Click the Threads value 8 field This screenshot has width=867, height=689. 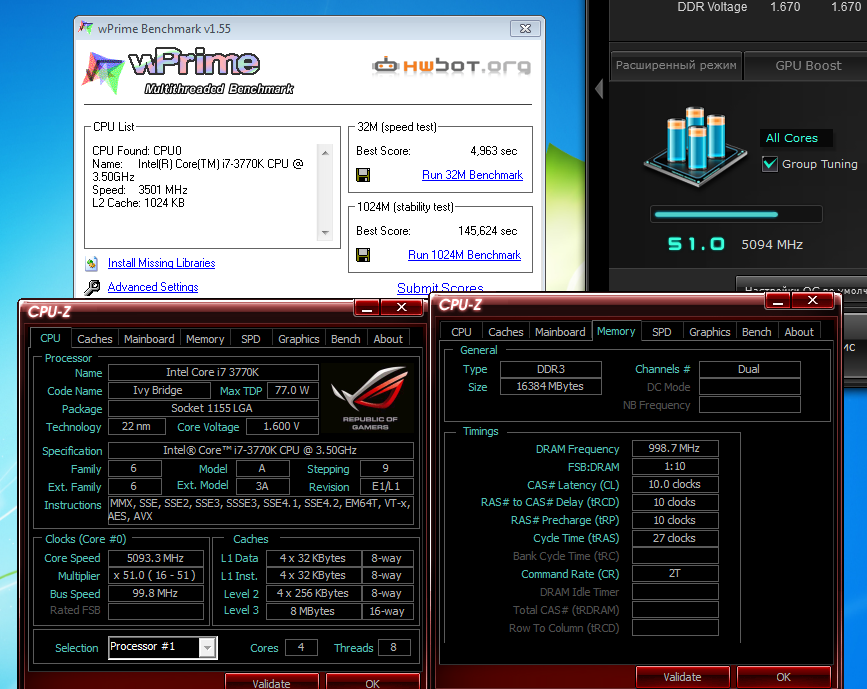[394, 647]
